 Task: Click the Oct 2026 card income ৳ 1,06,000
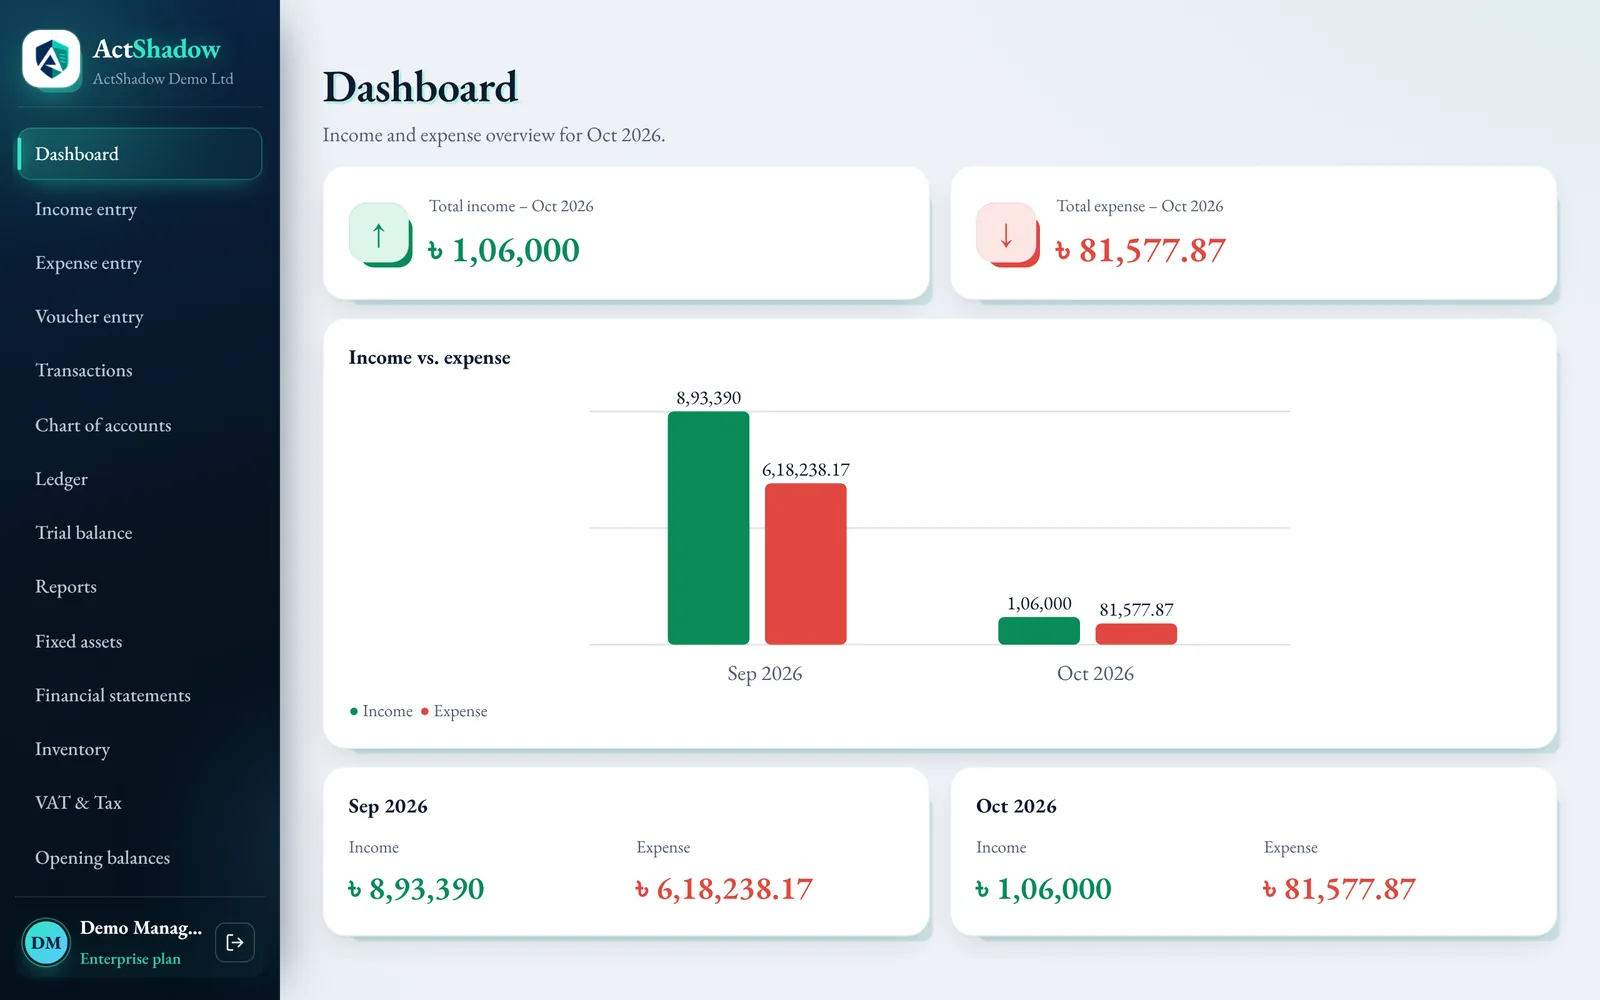[1044, 889]
